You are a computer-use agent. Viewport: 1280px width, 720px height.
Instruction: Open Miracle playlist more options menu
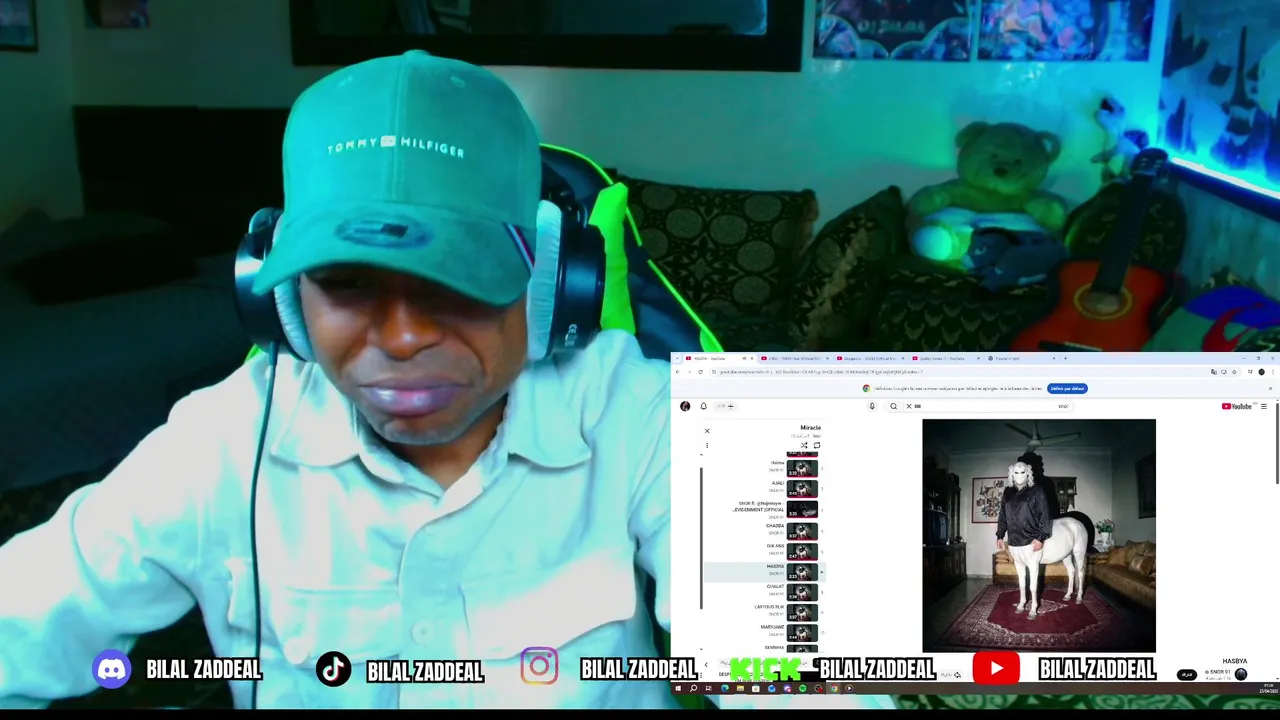click(x=707, y=445)
